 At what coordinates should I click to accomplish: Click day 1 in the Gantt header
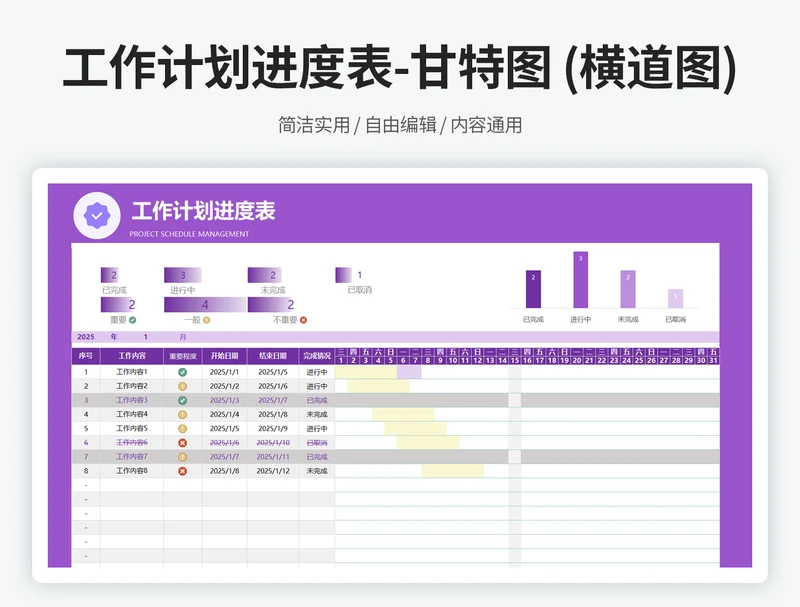(341, 360)
